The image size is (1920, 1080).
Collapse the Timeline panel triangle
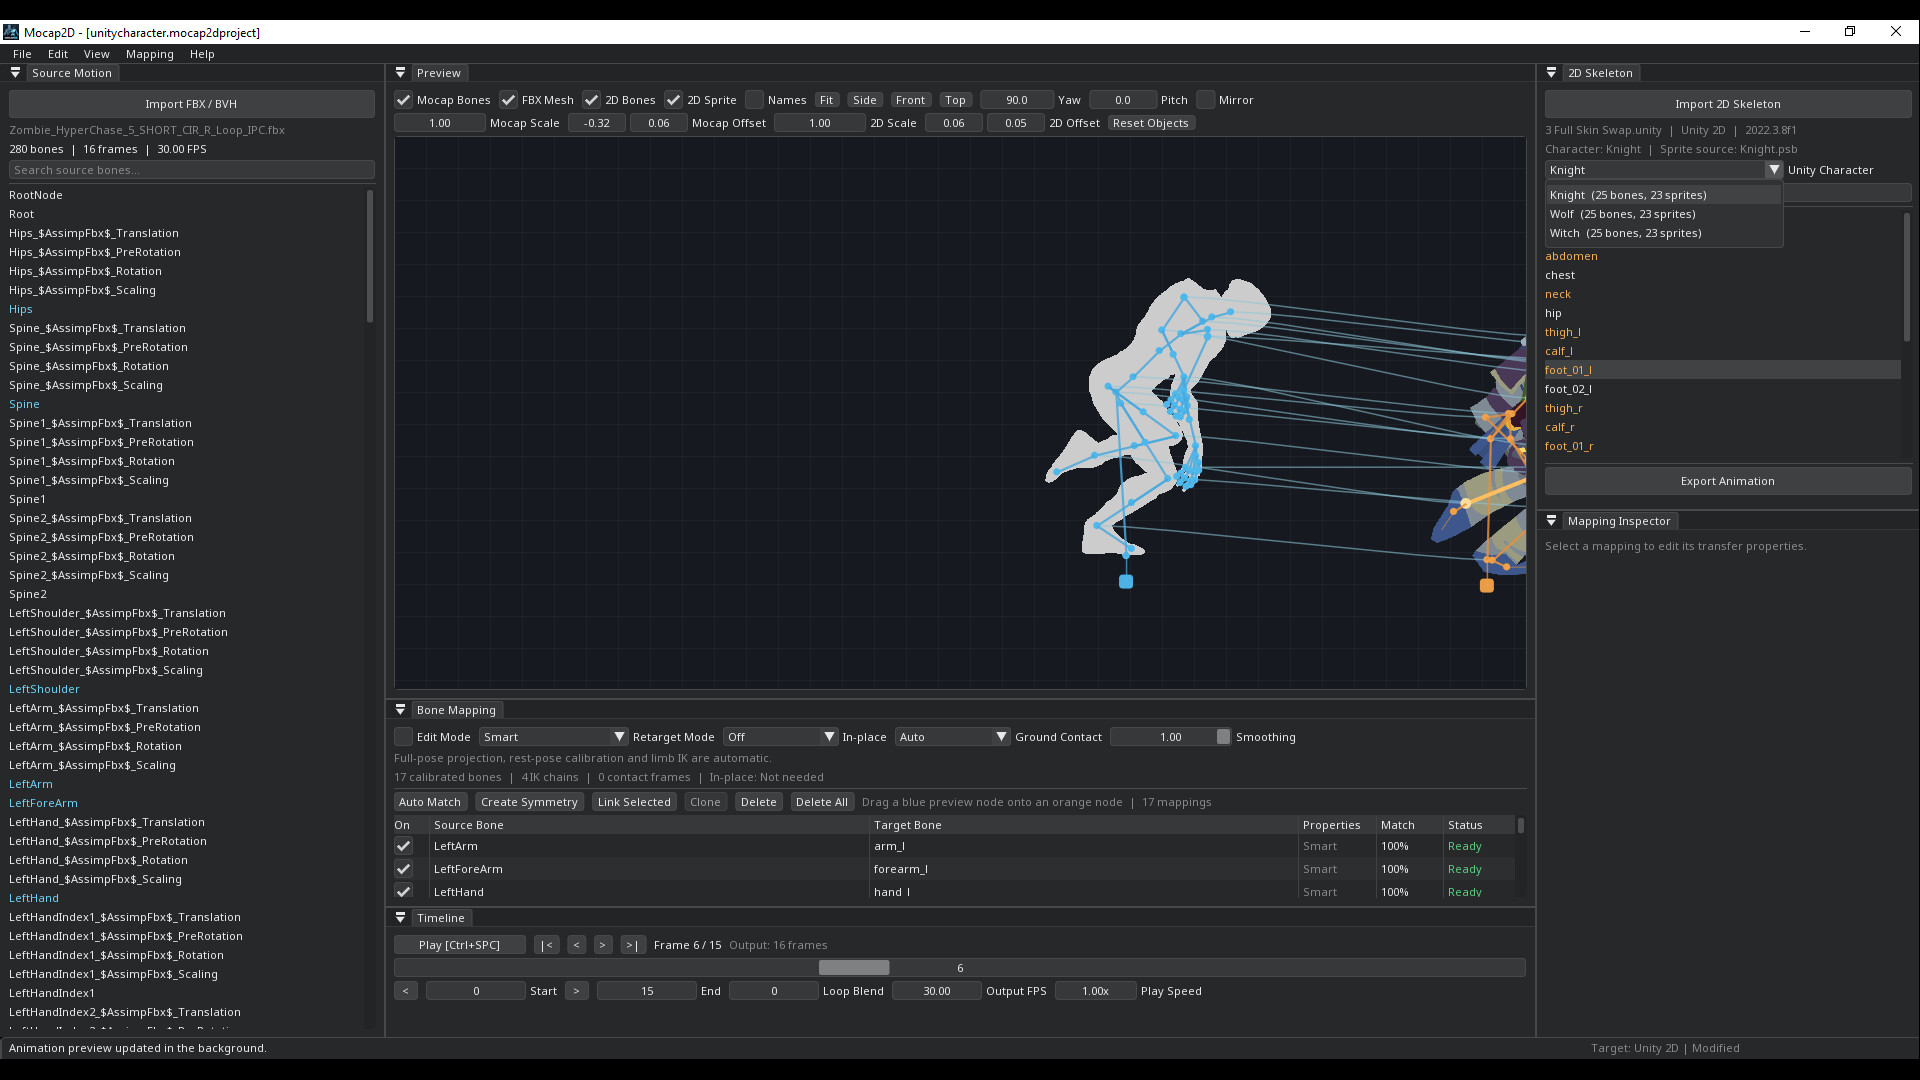[x=400, y=918]
